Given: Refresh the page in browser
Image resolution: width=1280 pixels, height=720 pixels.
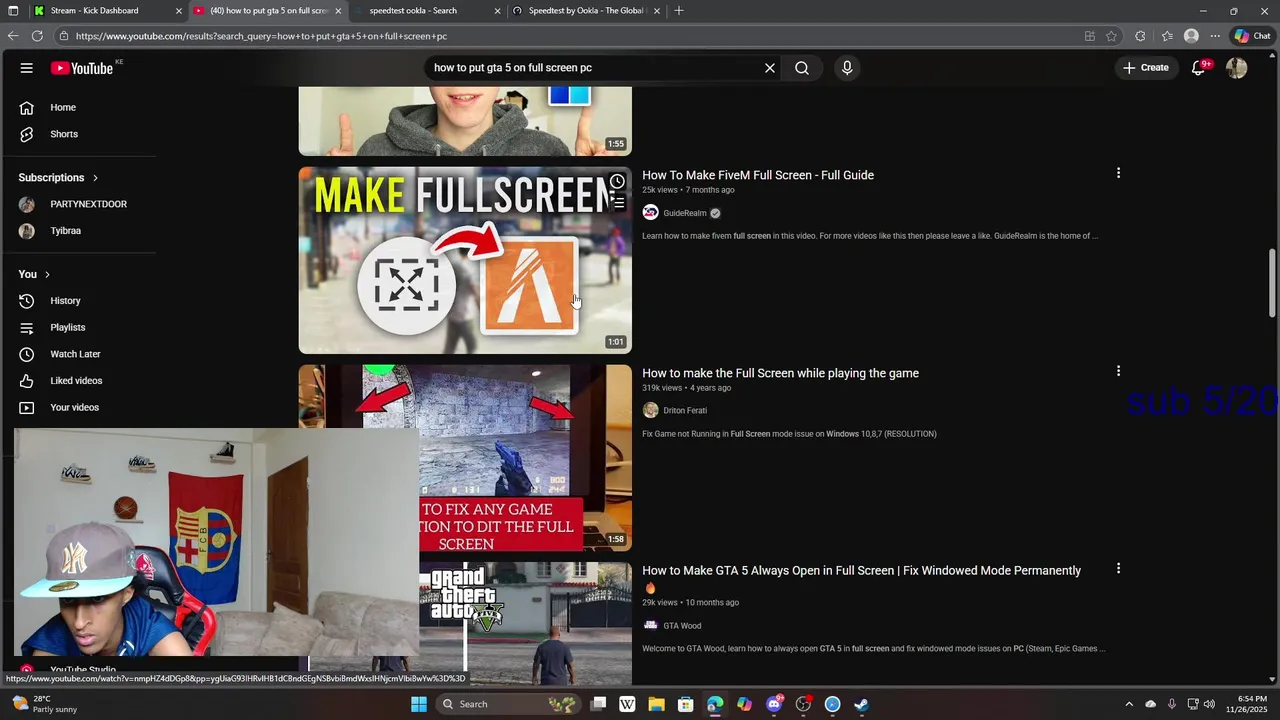Looking at the screenshot, I should click(x=37, y=36).
